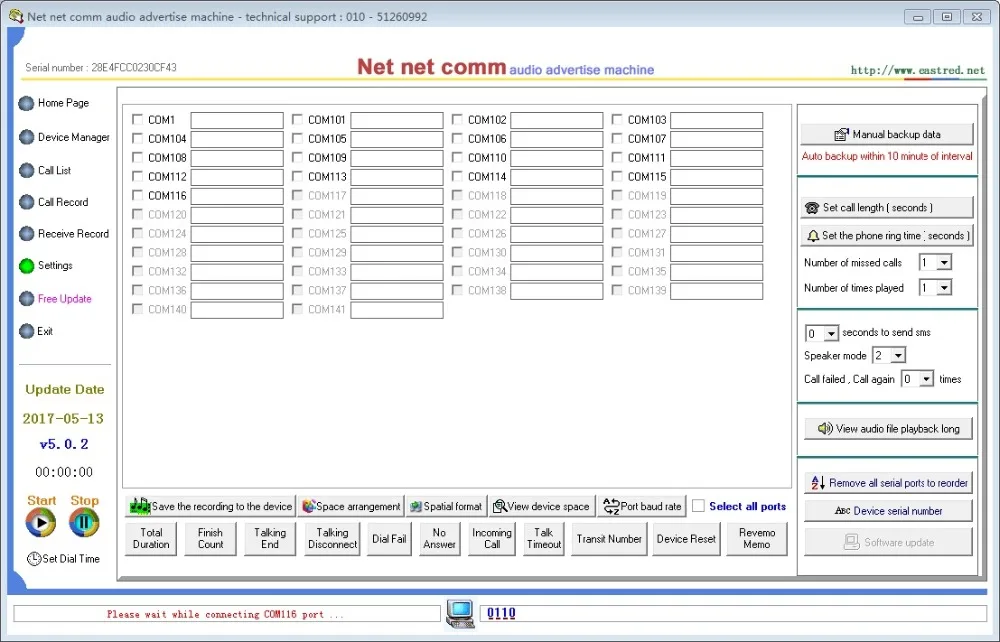
Task: Expand the seconds to send sms dropdown
Action: tap(830, 333)
